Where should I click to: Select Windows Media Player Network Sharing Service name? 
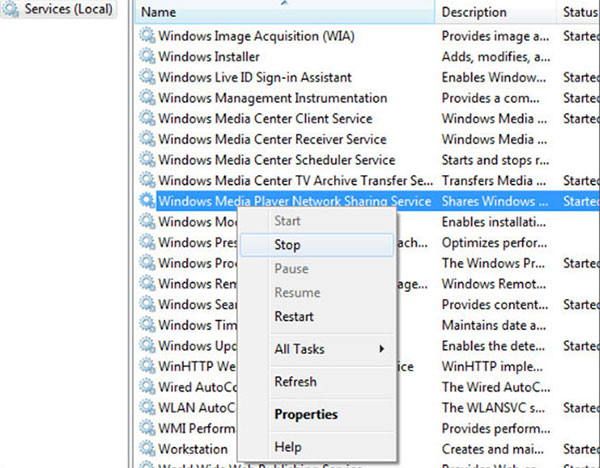point(295,201)
